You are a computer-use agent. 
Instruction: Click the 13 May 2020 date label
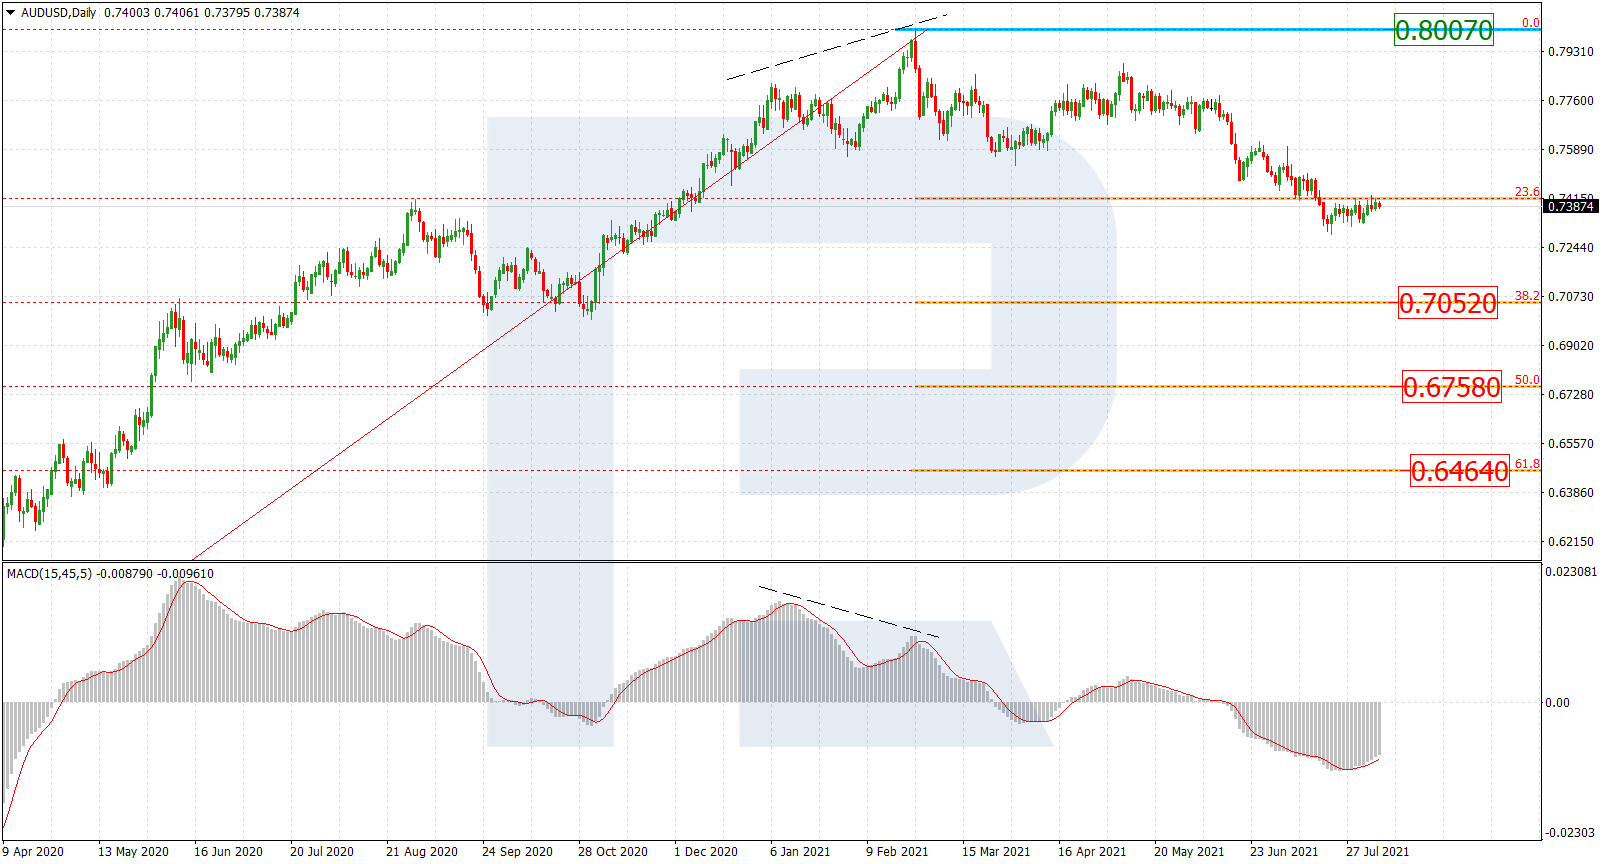point(133,852)
